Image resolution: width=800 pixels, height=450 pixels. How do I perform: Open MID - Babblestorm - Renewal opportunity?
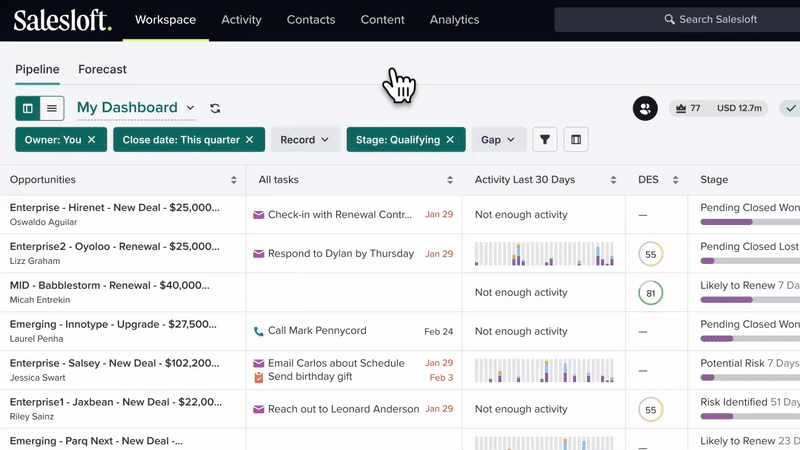pyautogui.click(x=110, y=285)
